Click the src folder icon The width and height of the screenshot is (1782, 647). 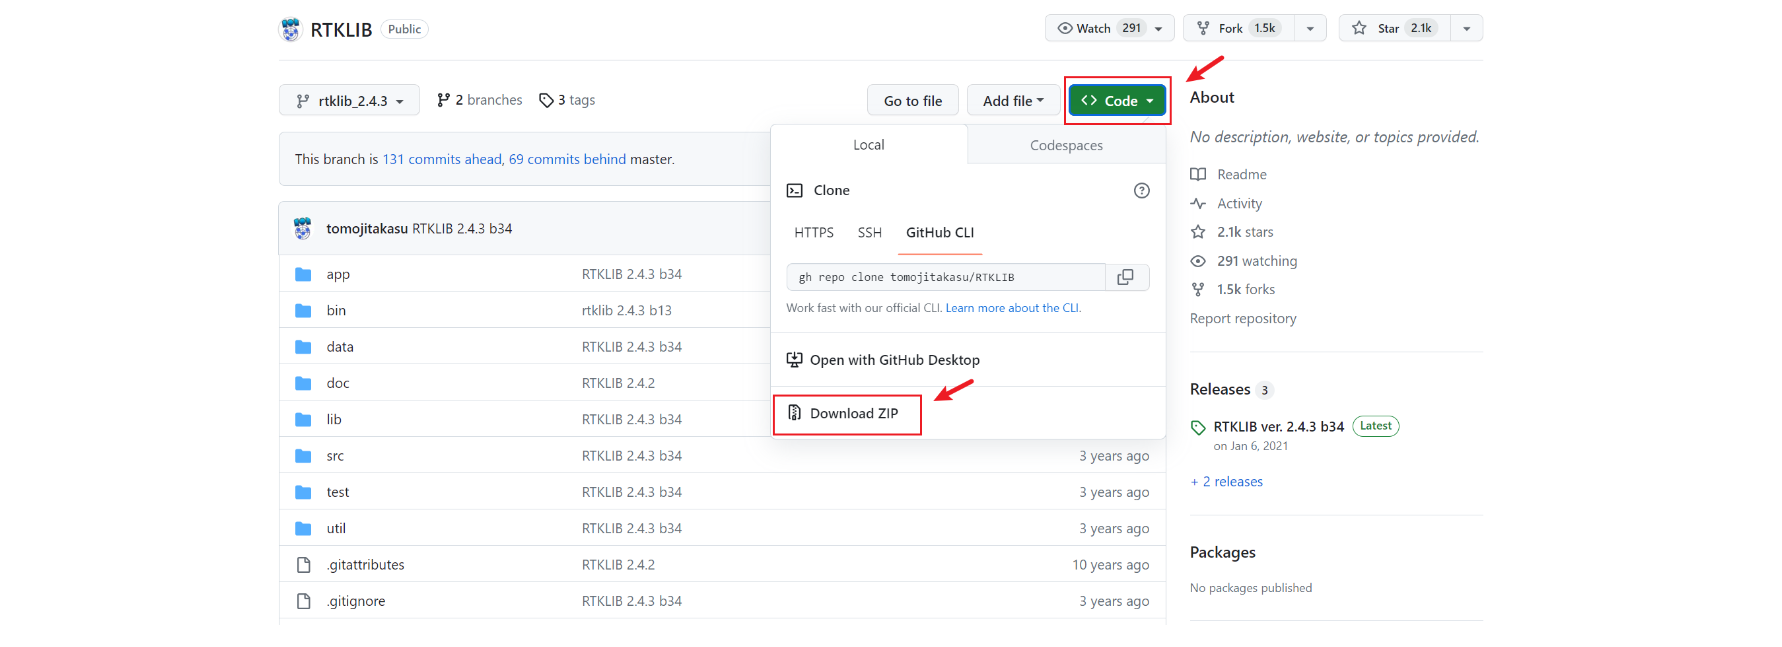coord(303,456)
